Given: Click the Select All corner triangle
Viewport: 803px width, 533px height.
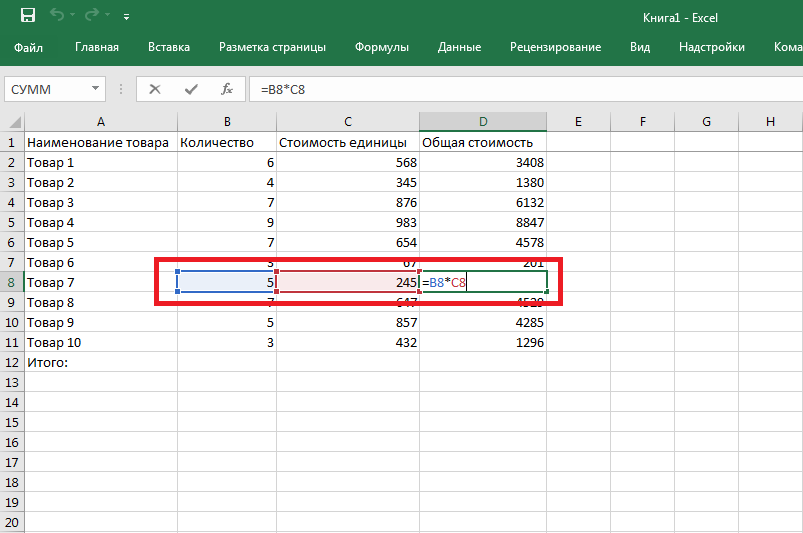Looking at the screenshot, I should 12,122.
